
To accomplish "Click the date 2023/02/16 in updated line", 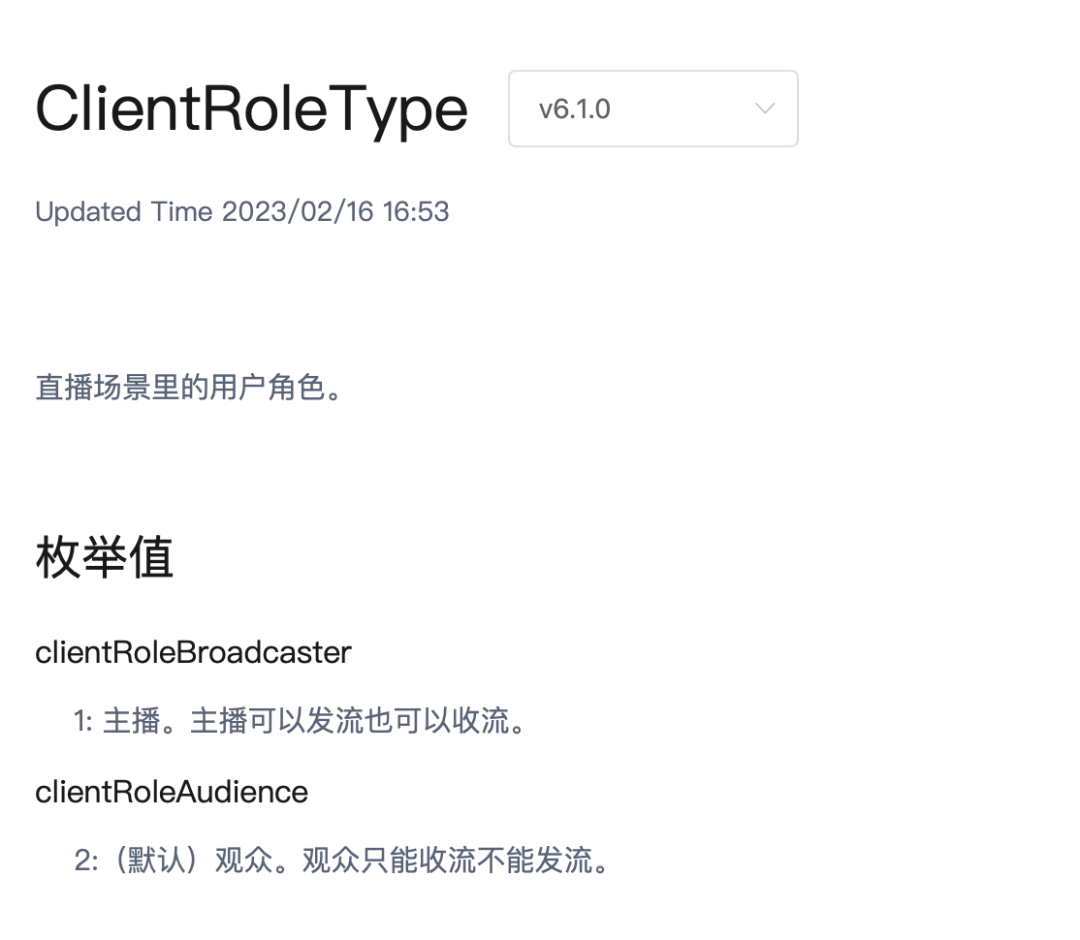I will tap(298, 211).
